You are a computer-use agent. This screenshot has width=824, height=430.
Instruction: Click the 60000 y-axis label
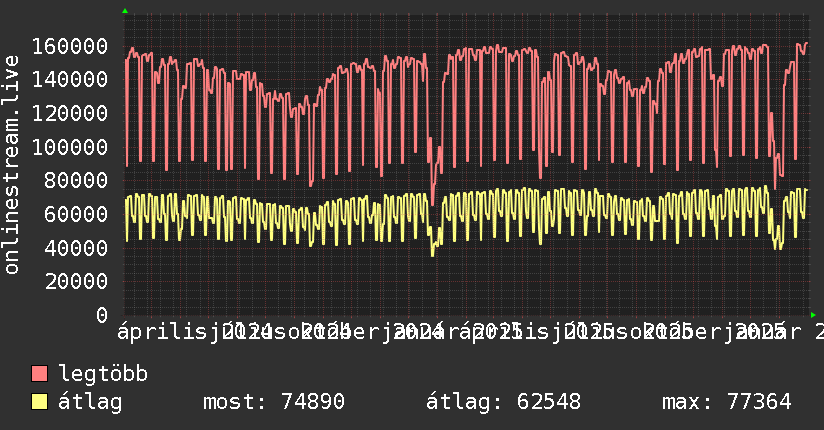[x=76, y=214]
